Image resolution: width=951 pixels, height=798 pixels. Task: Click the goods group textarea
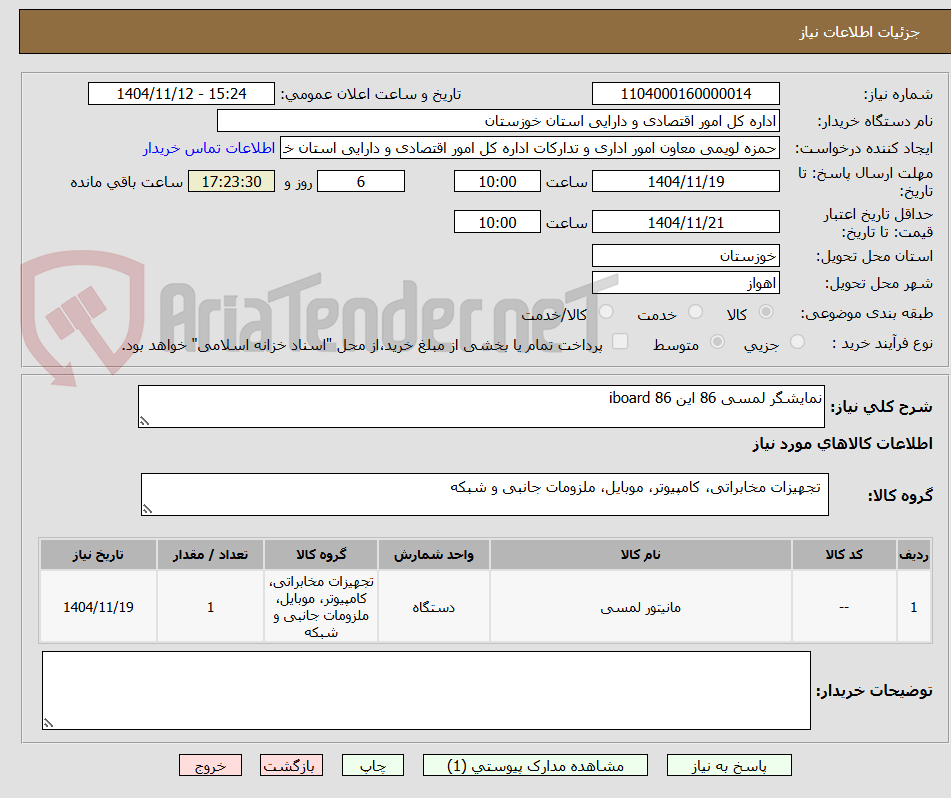pyautogui.click(x=485, y=495)
